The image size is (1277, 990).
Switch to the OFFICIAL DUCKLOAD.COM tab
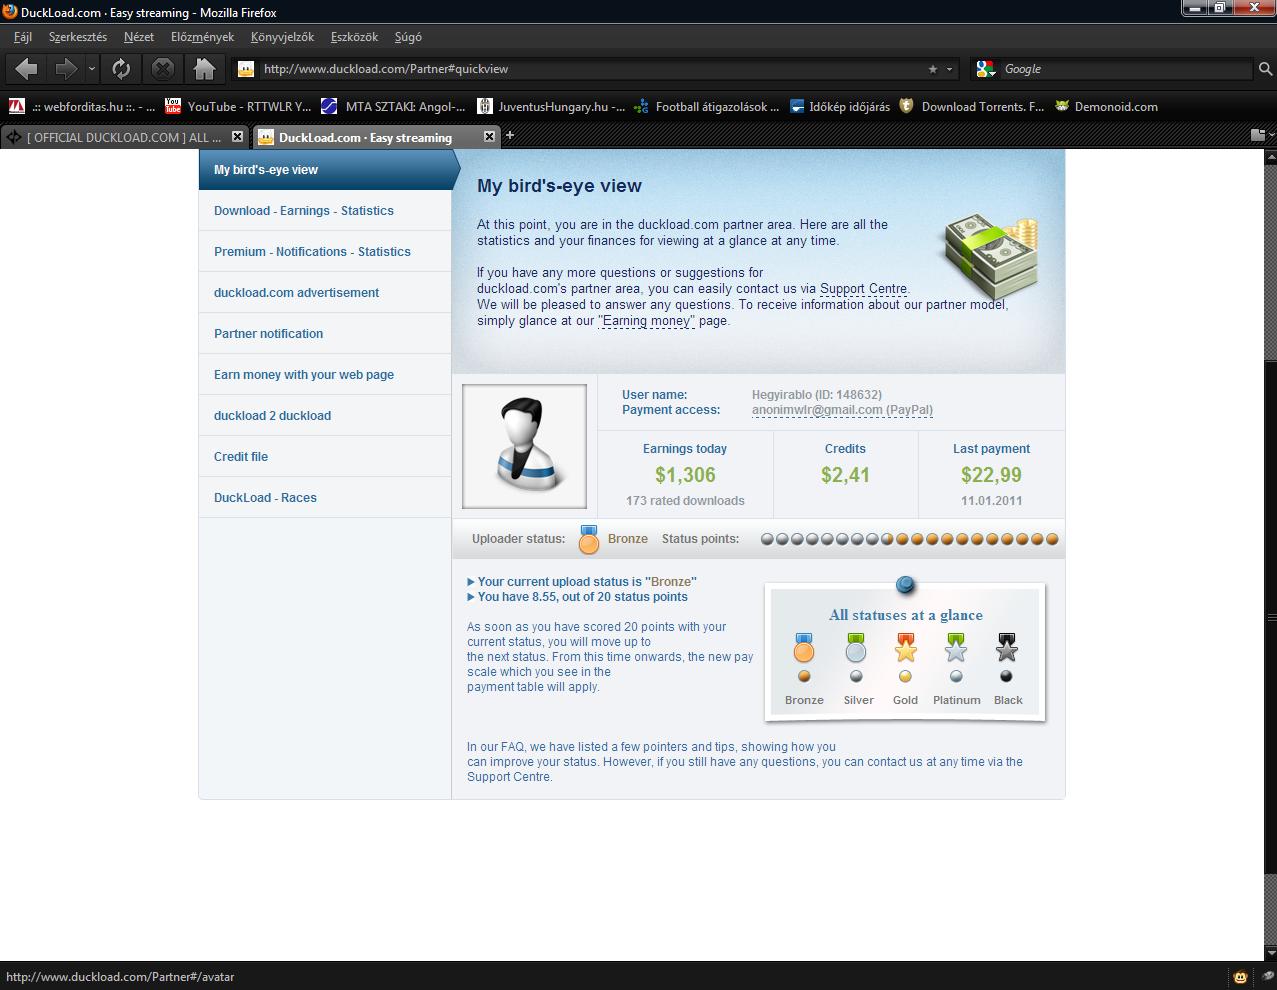point(124,137)
